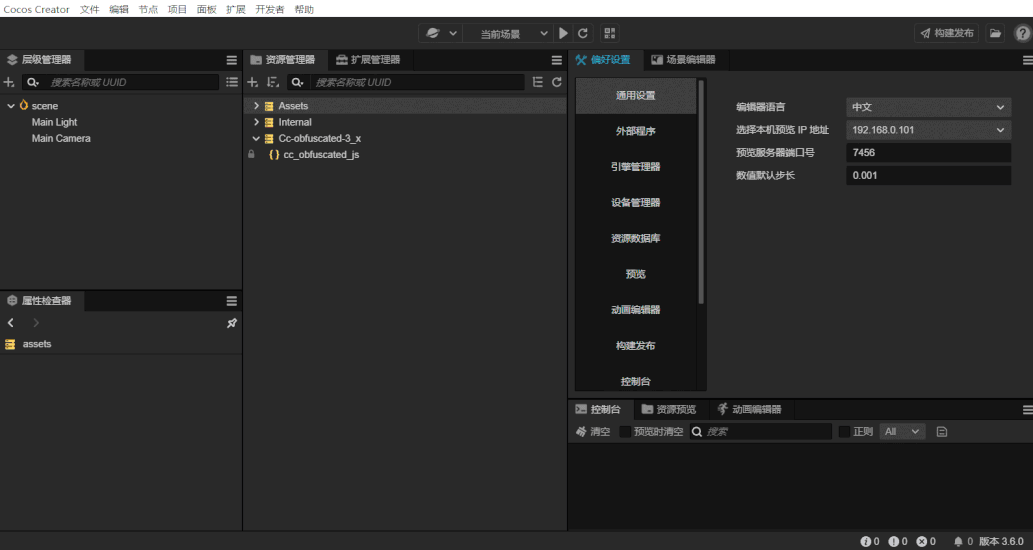
Task: Switch to the 扩展管理器 tab
Action: coord(368,60)
